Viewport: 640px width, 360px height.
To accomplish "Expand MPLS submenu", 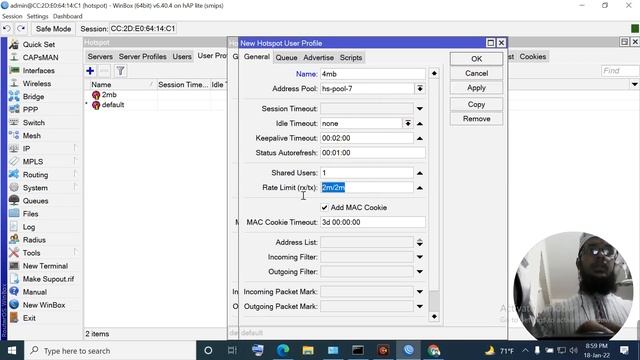I will tap(33, 162).
